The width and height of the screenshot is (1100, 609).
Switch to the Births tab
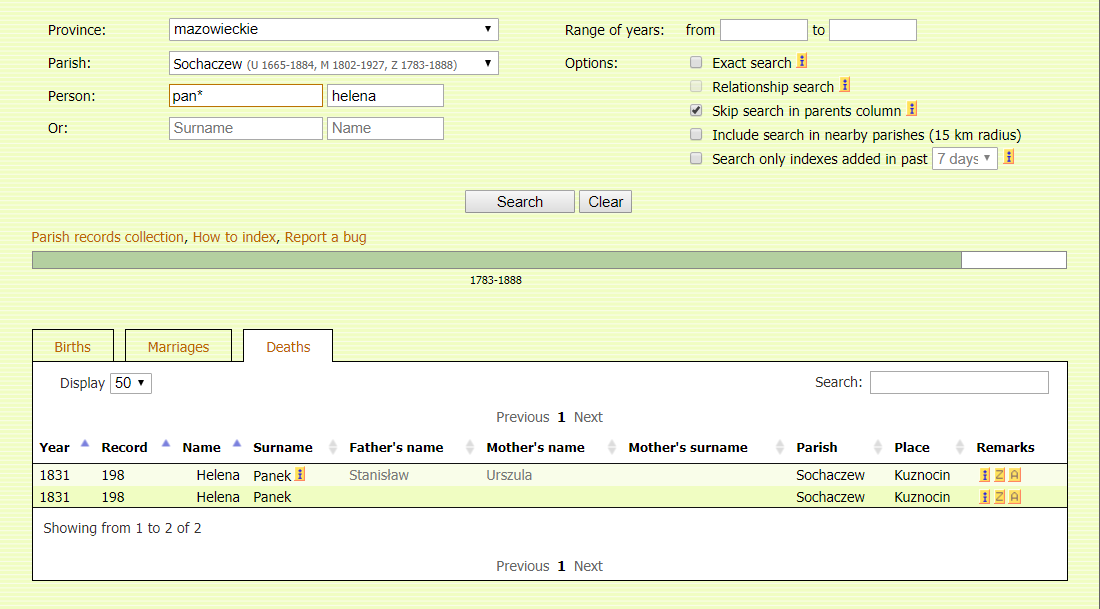tap(72, 347)
